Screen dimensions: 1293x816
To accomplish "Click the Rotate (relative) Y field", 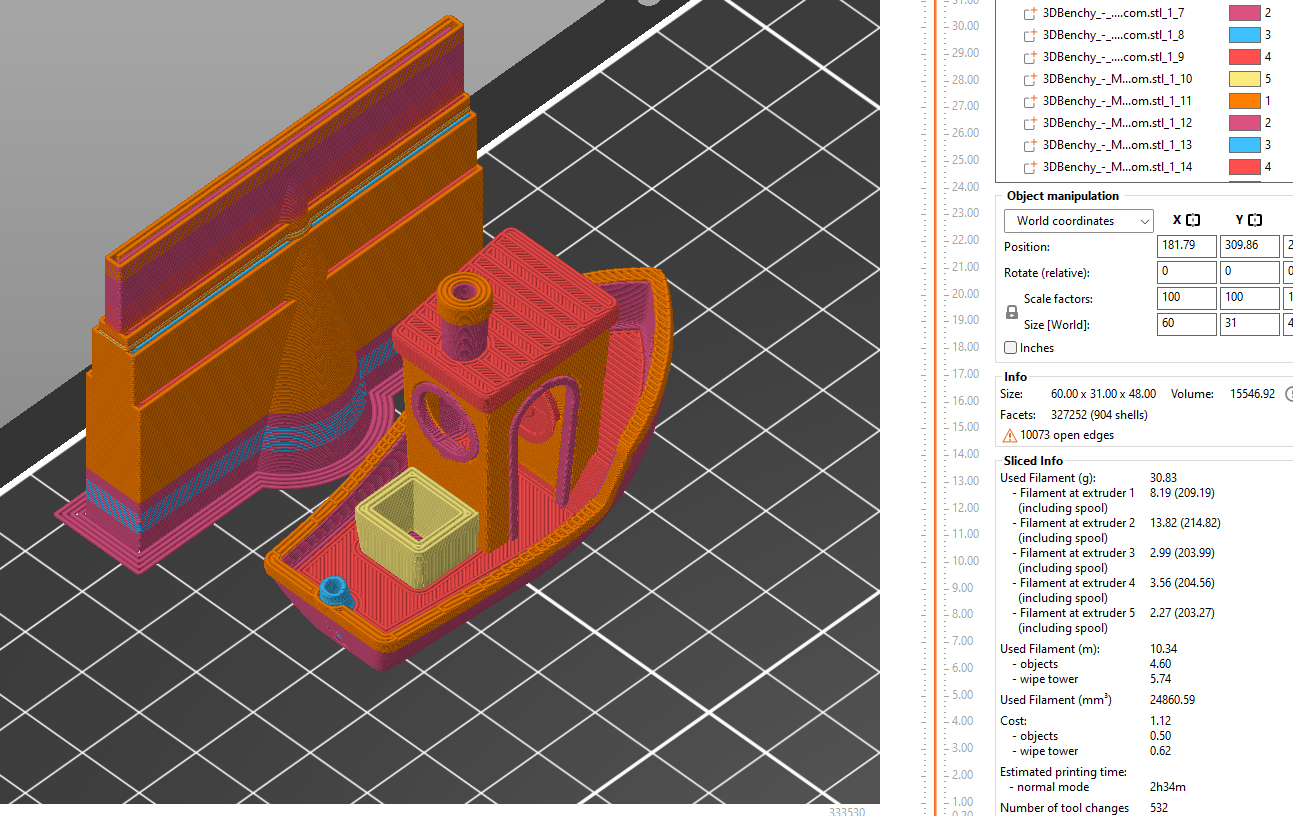I will point(1249,272).
